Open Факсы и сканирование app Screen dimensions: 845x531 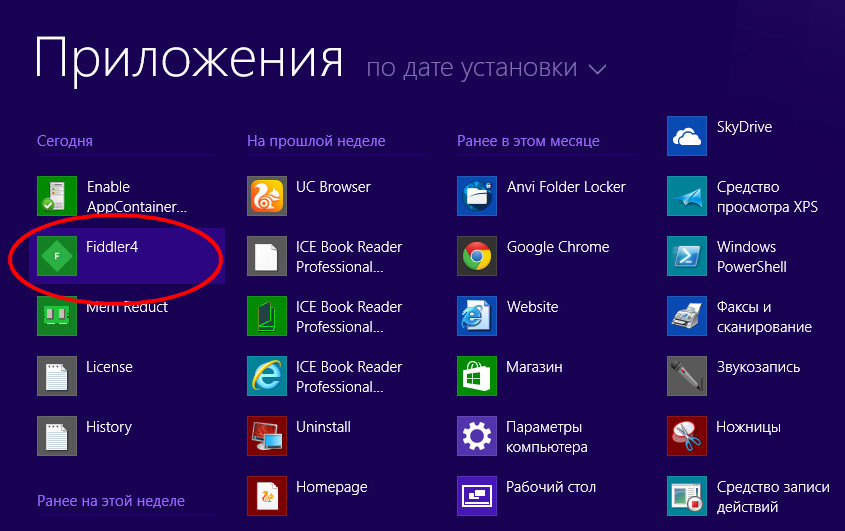687,316
